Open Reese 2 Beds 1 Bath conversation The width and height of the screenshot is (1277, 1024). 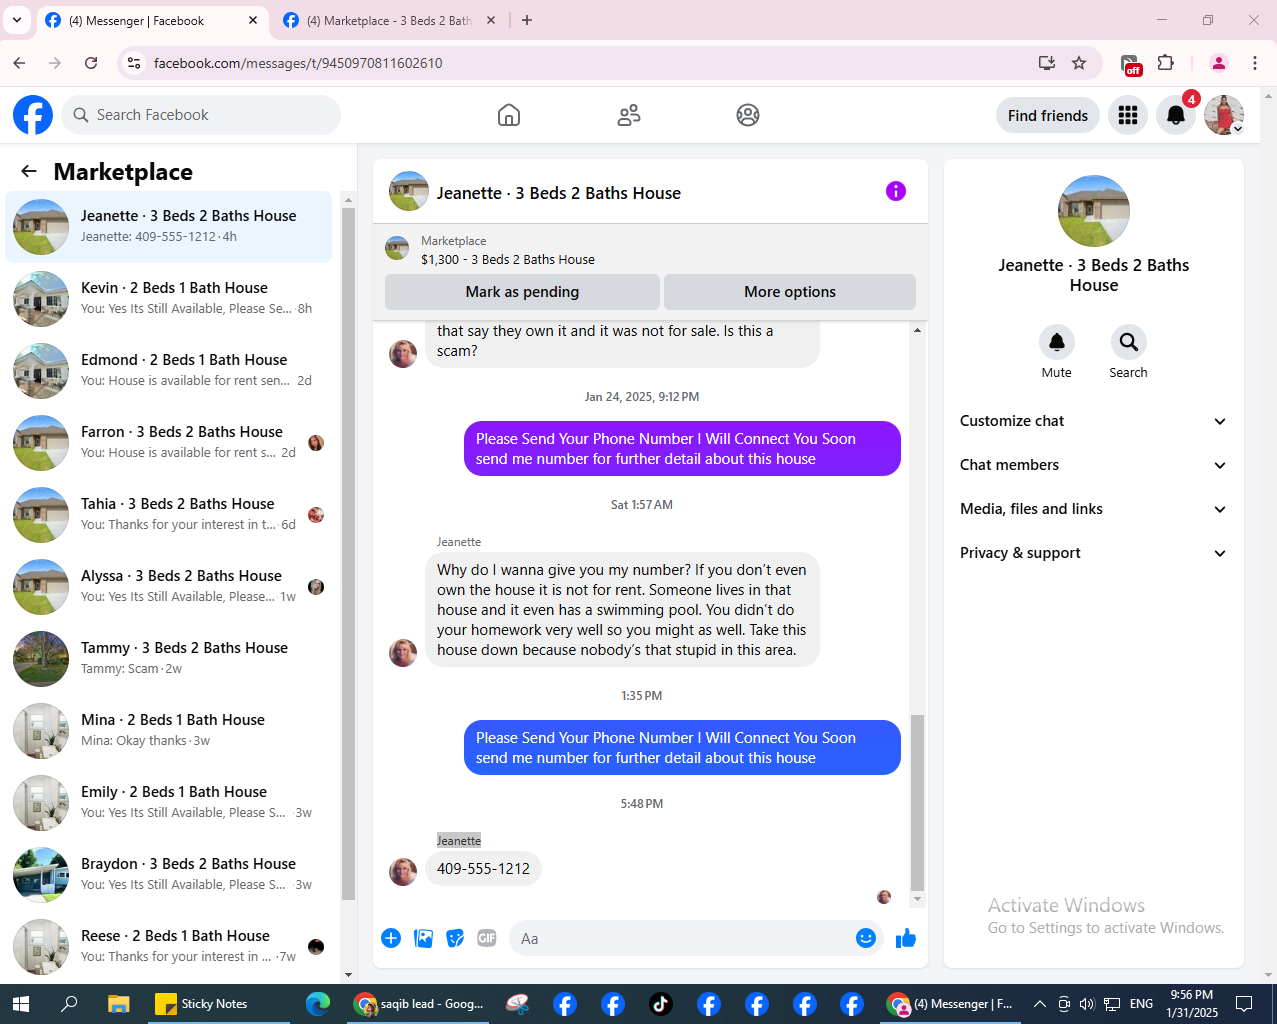pyautogui.click(x=169, y=947)
